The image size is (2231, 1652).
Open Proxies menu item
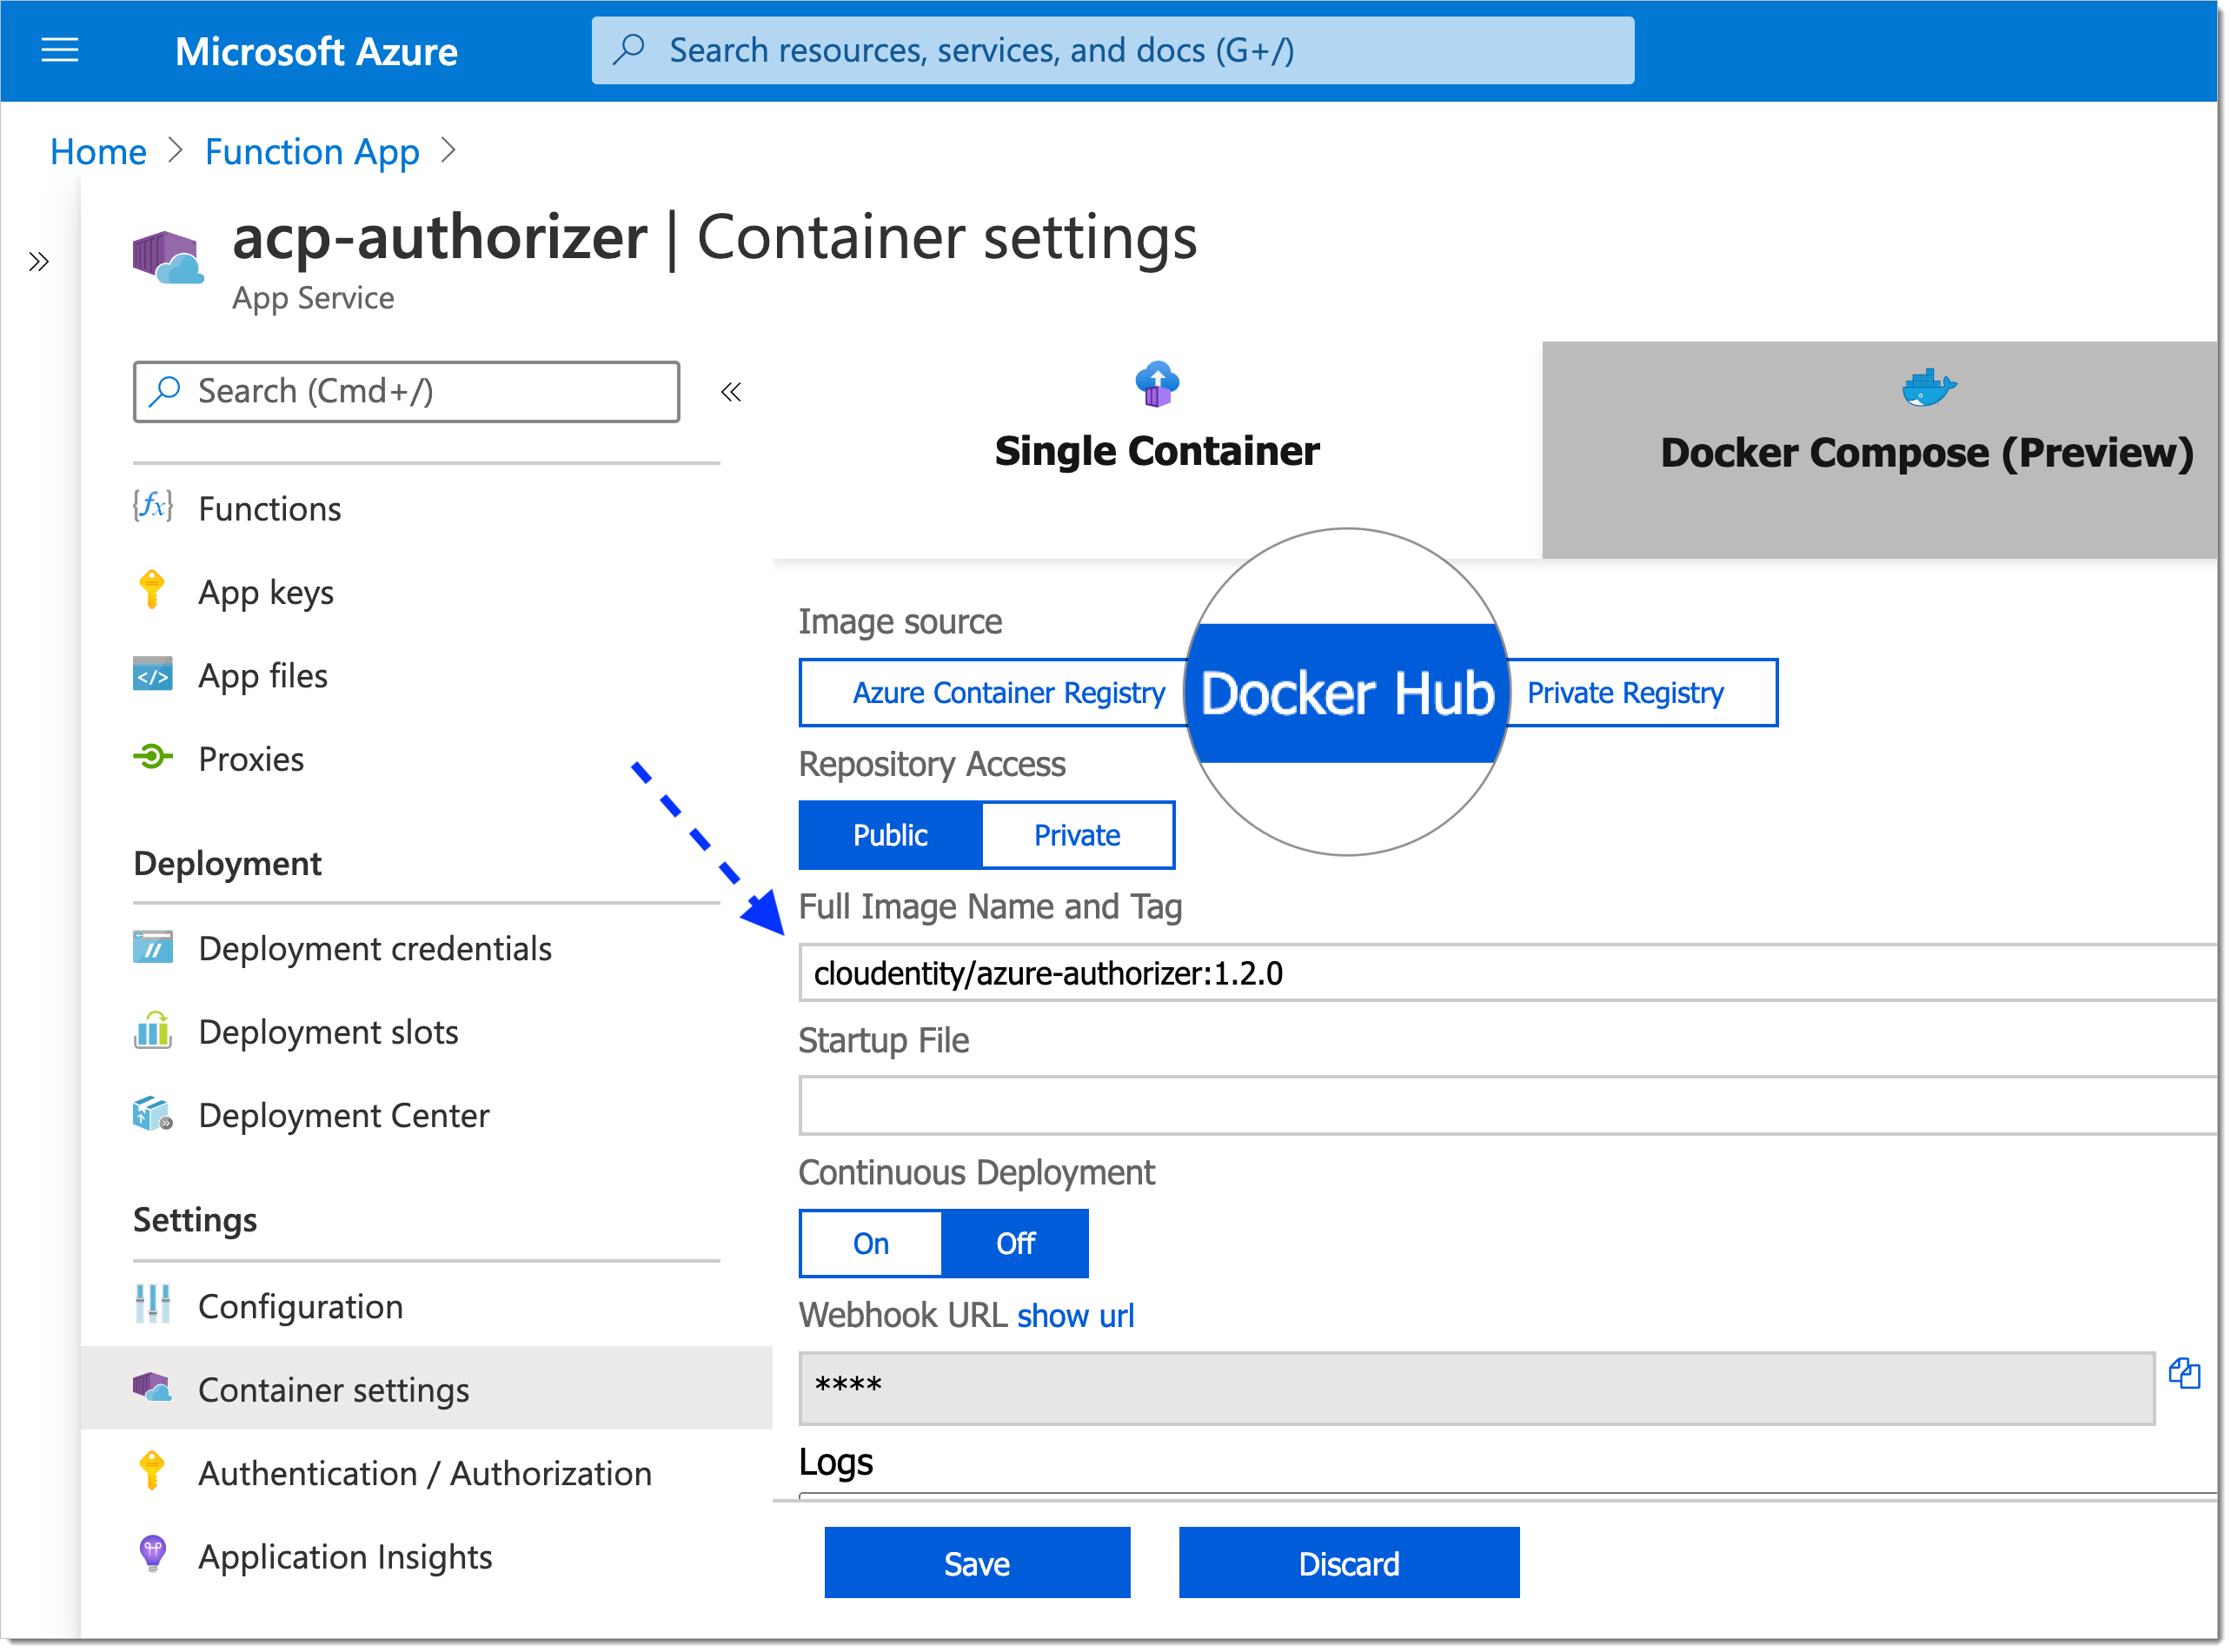click(425, 759)
